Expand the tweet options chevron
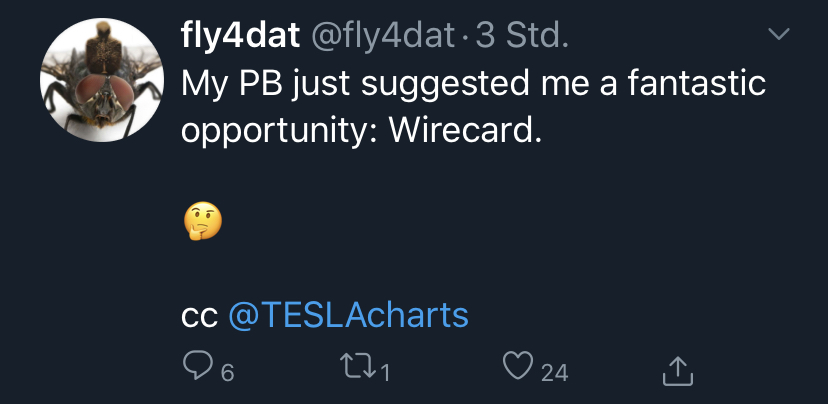828x404 pixels. 777,35
